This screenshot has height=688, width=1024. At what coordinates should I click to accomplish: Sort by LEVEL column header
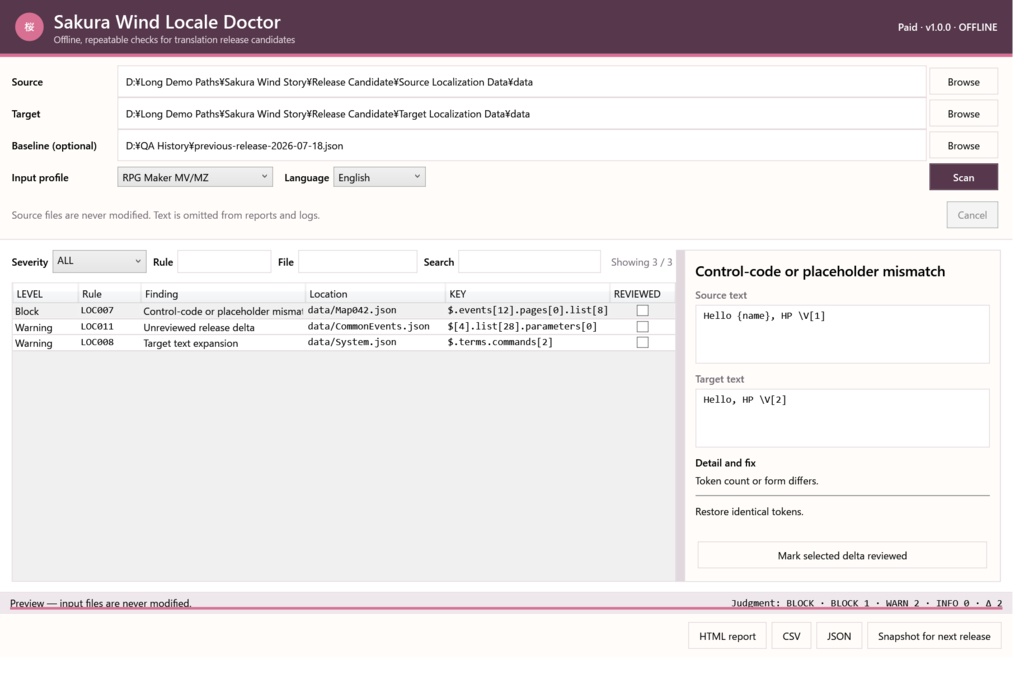click(x=44, y=294)
